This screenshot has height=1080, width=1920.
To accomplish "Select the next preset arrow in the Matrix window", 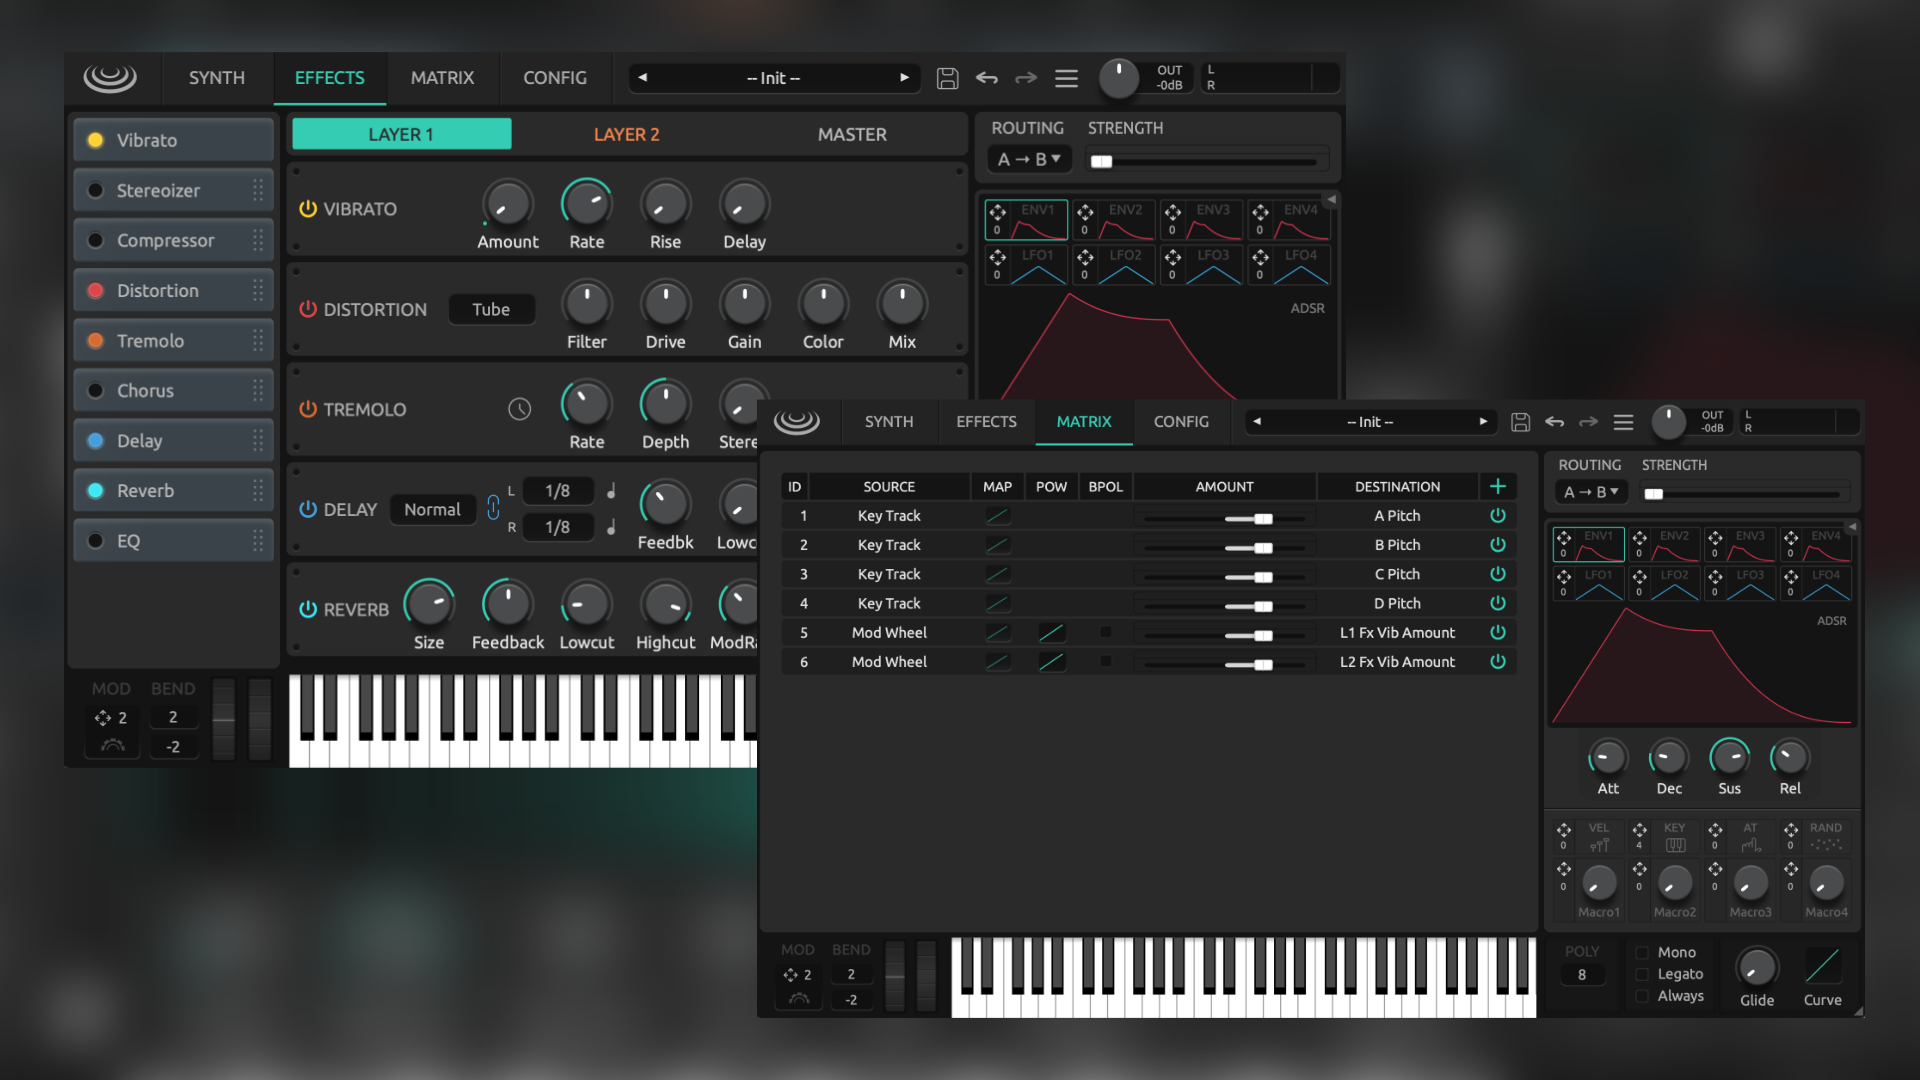I will pyautogui.click(x=1483, y=422).
